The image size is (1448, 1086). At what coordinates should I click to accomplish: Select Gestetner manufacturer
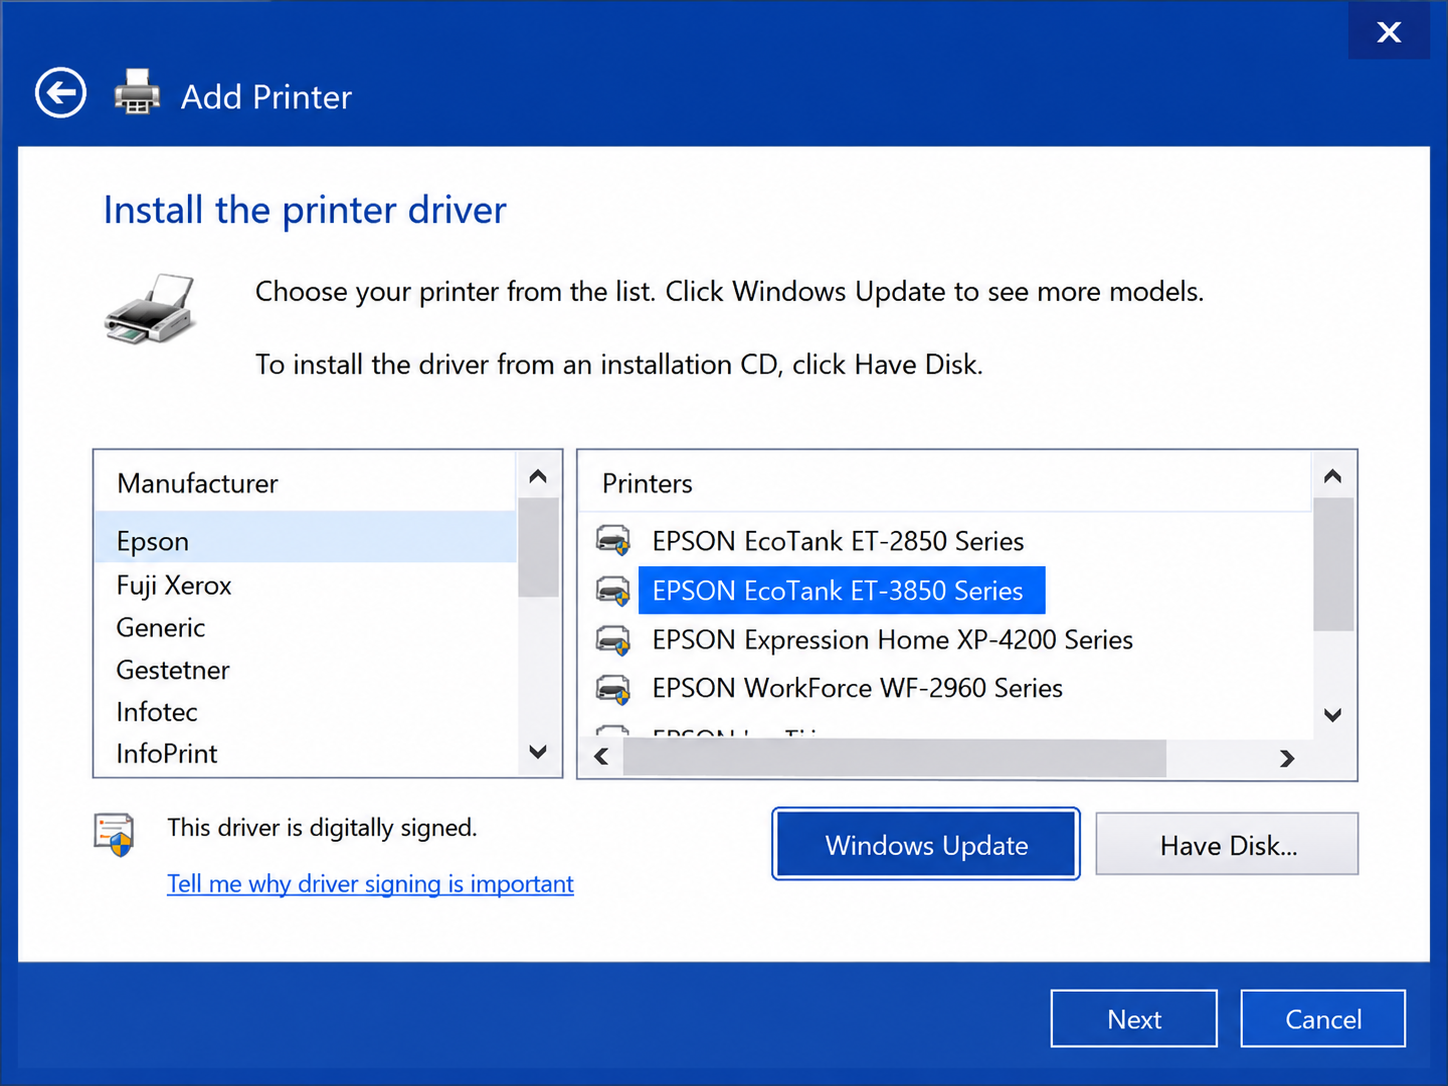pyautogui.click(x=306, y=669)
